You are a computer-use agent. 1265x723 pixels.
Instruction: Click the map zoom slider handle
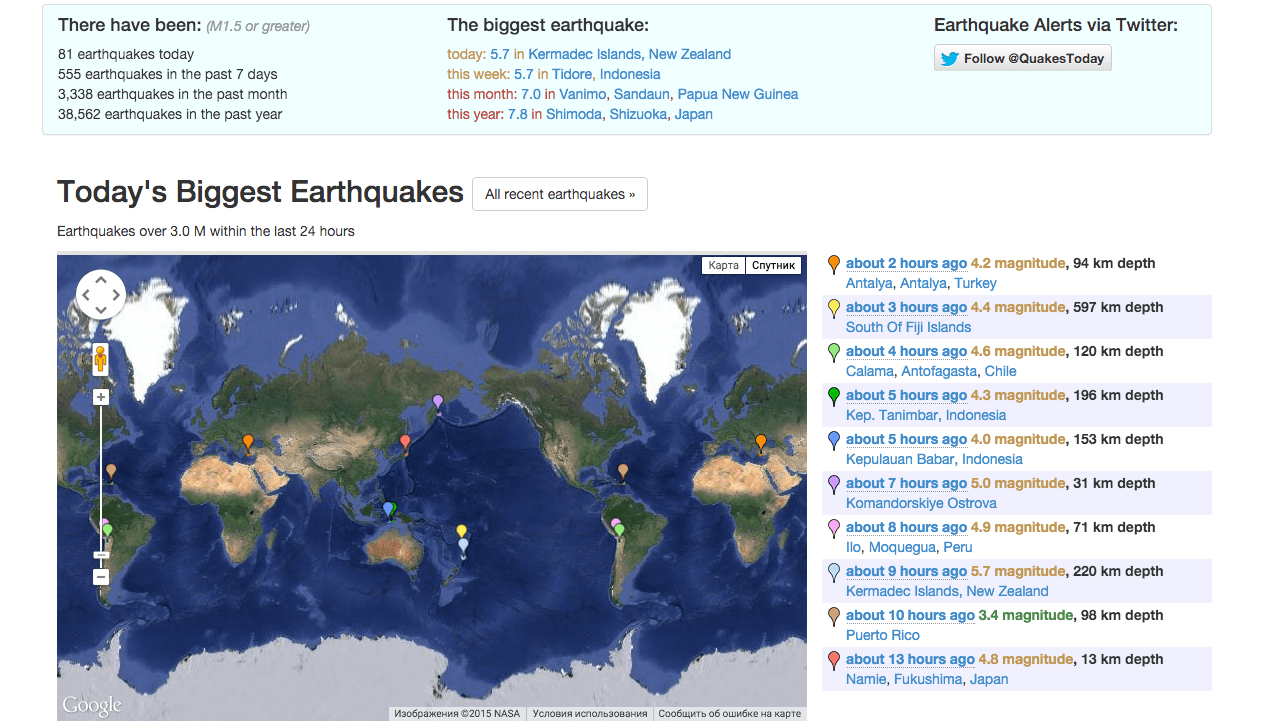100,553
